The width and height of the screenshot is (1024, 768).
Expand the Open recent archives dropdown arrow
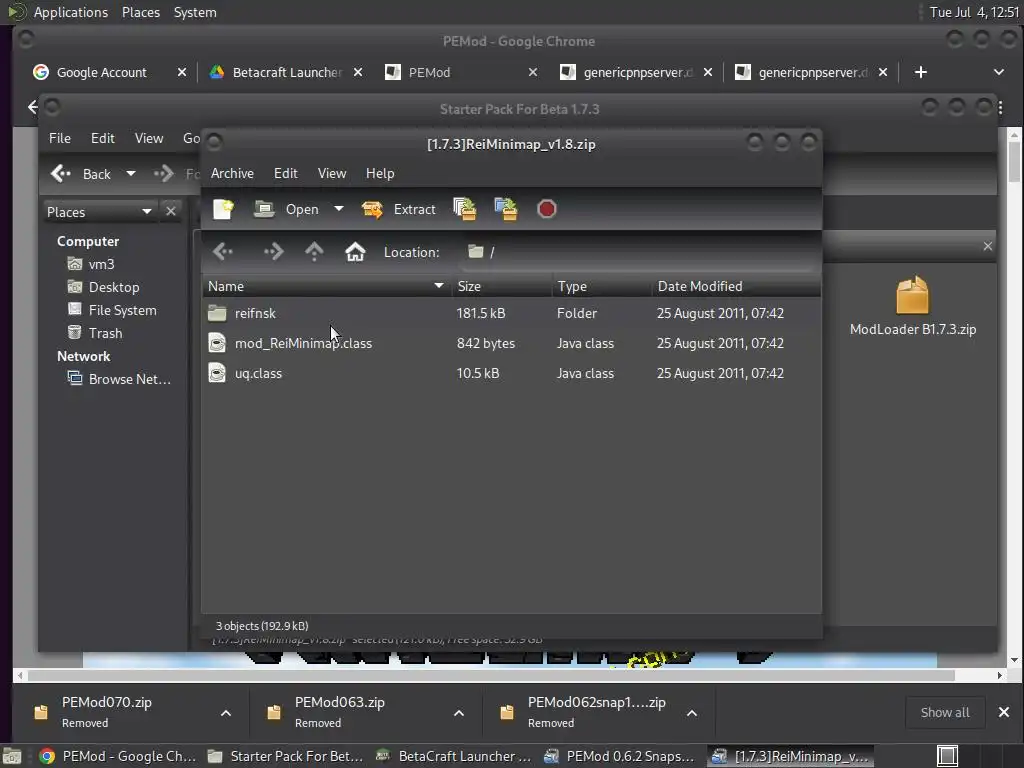[x=338, y=209]
